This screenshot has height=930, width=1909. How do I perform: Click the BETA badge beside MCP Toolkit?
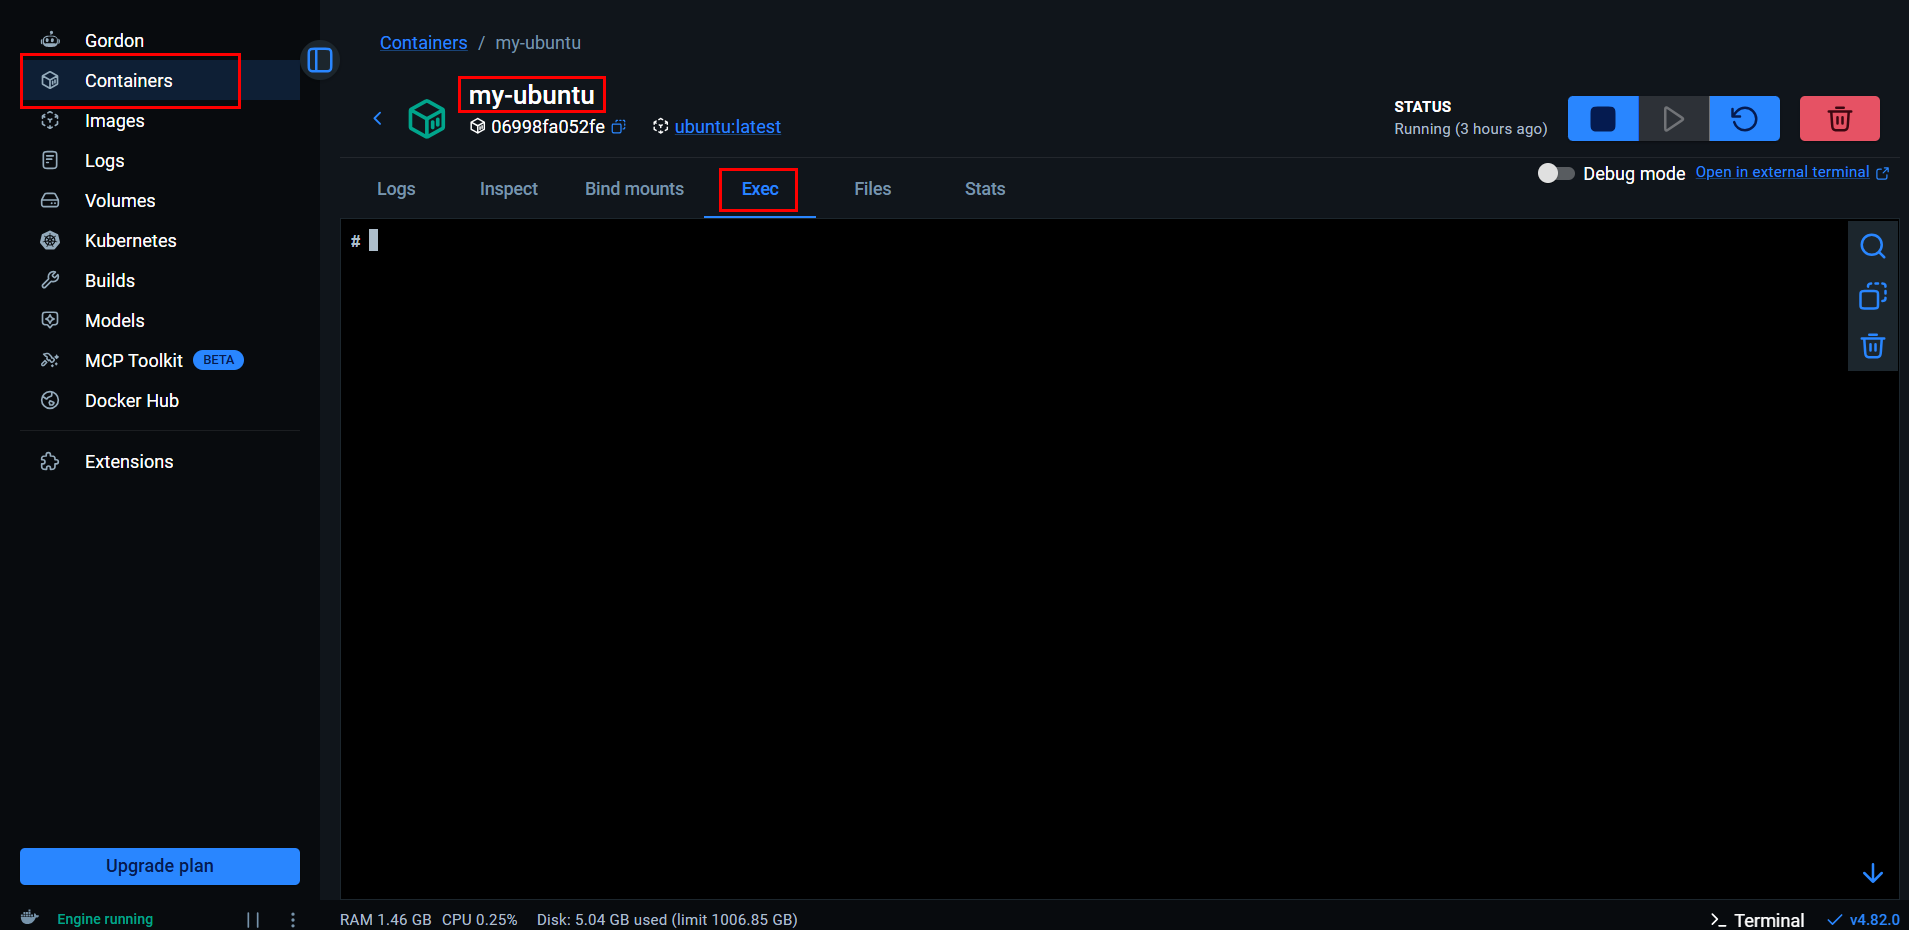218,360
